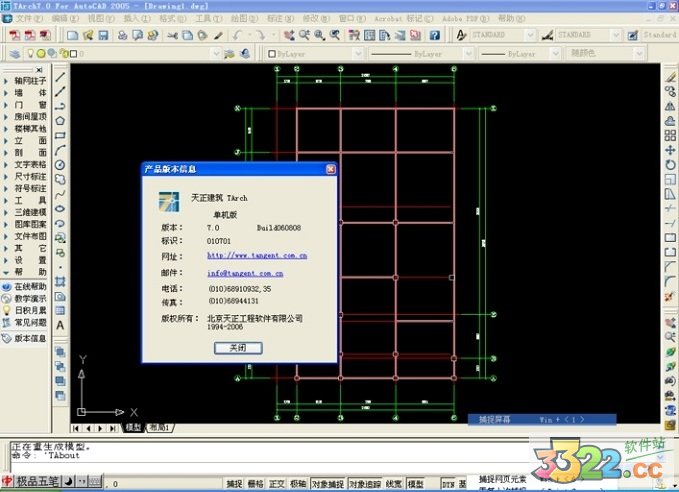Toggle 对象捕捉 object snap in status bar

pos(328,484)
